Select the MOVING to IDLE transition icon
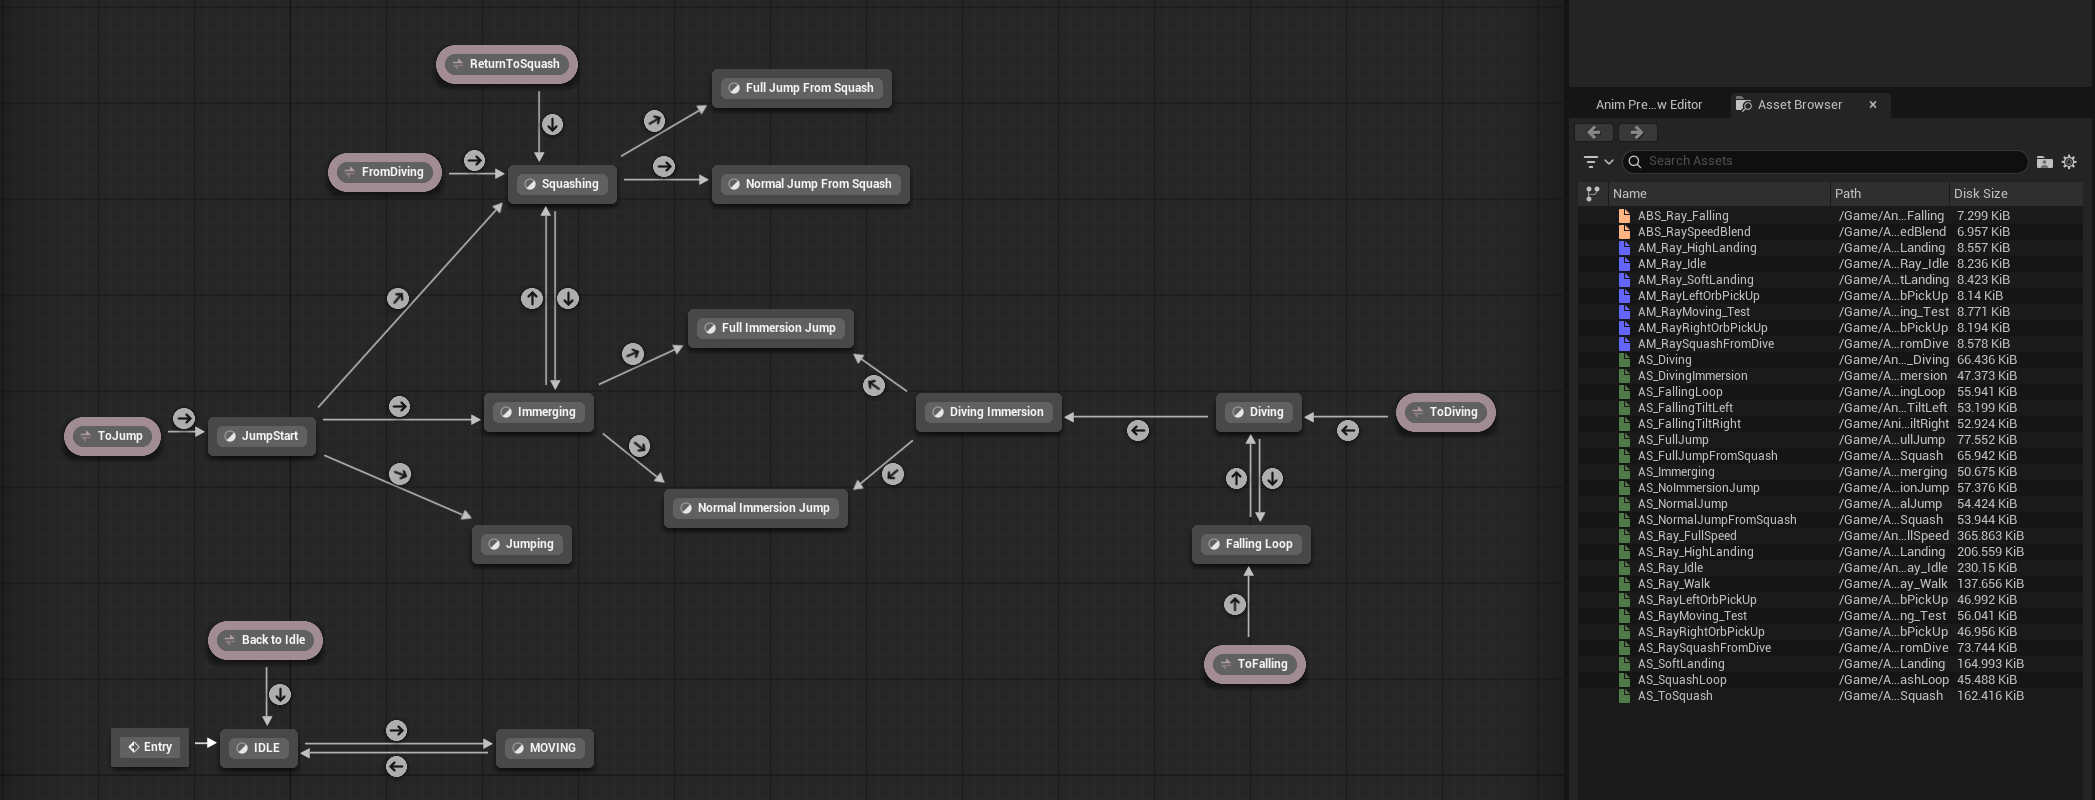Image resolution: width=2095 pixels, height=800 pixels. [396, 767]
